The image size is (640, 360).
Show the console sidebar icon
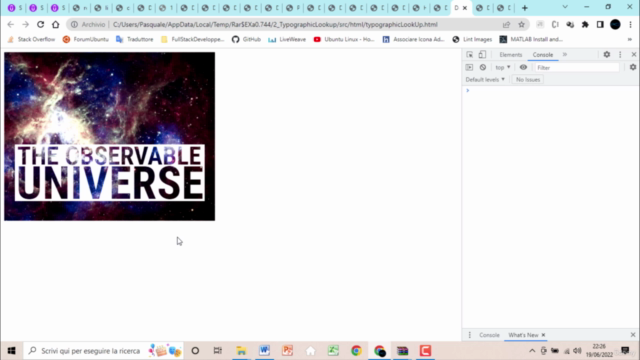coord(469,67)
